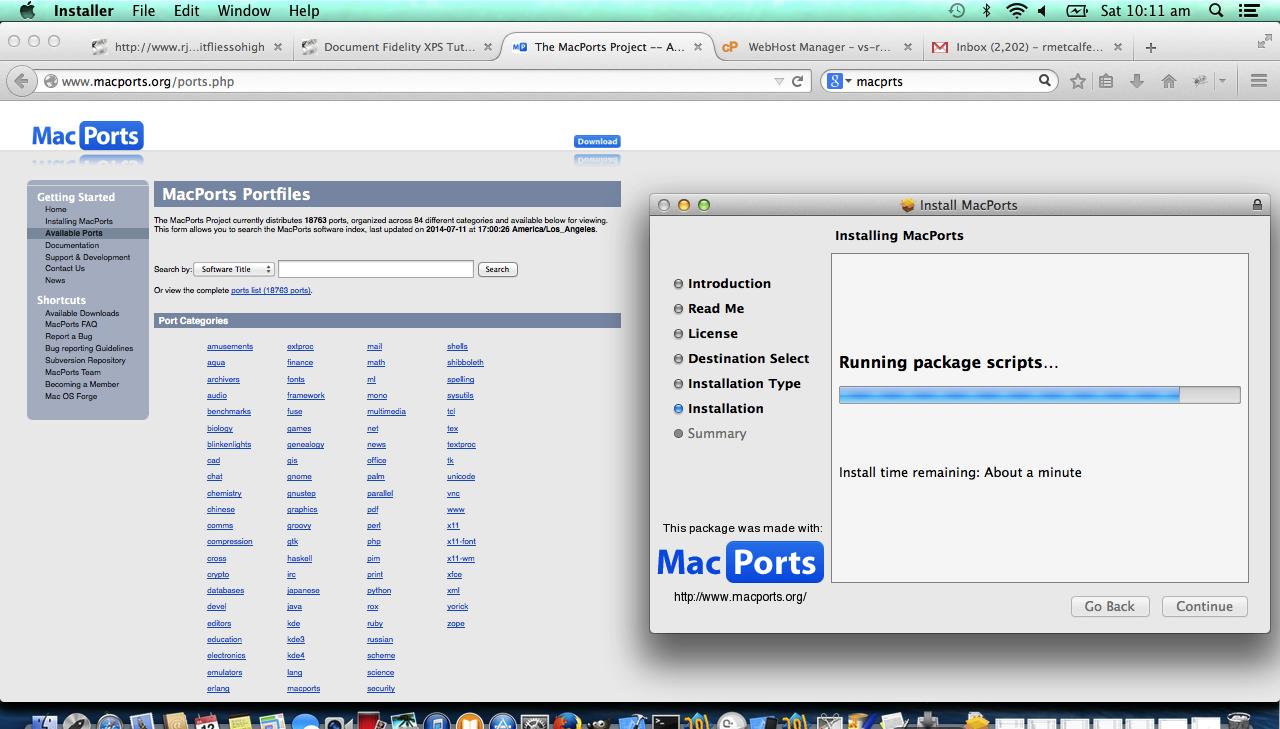Click the Portfiles search text field
This screenshot has height=729, width=1280.
[376, 269]
